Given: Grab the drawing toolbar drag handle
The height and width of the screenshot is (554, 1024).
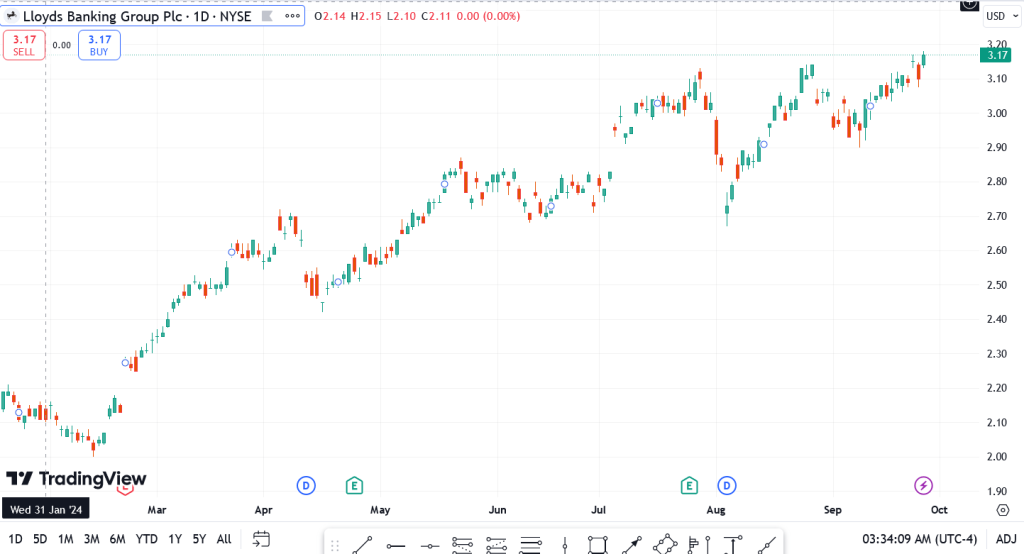Looking at the screenshot, I should 335,546.
